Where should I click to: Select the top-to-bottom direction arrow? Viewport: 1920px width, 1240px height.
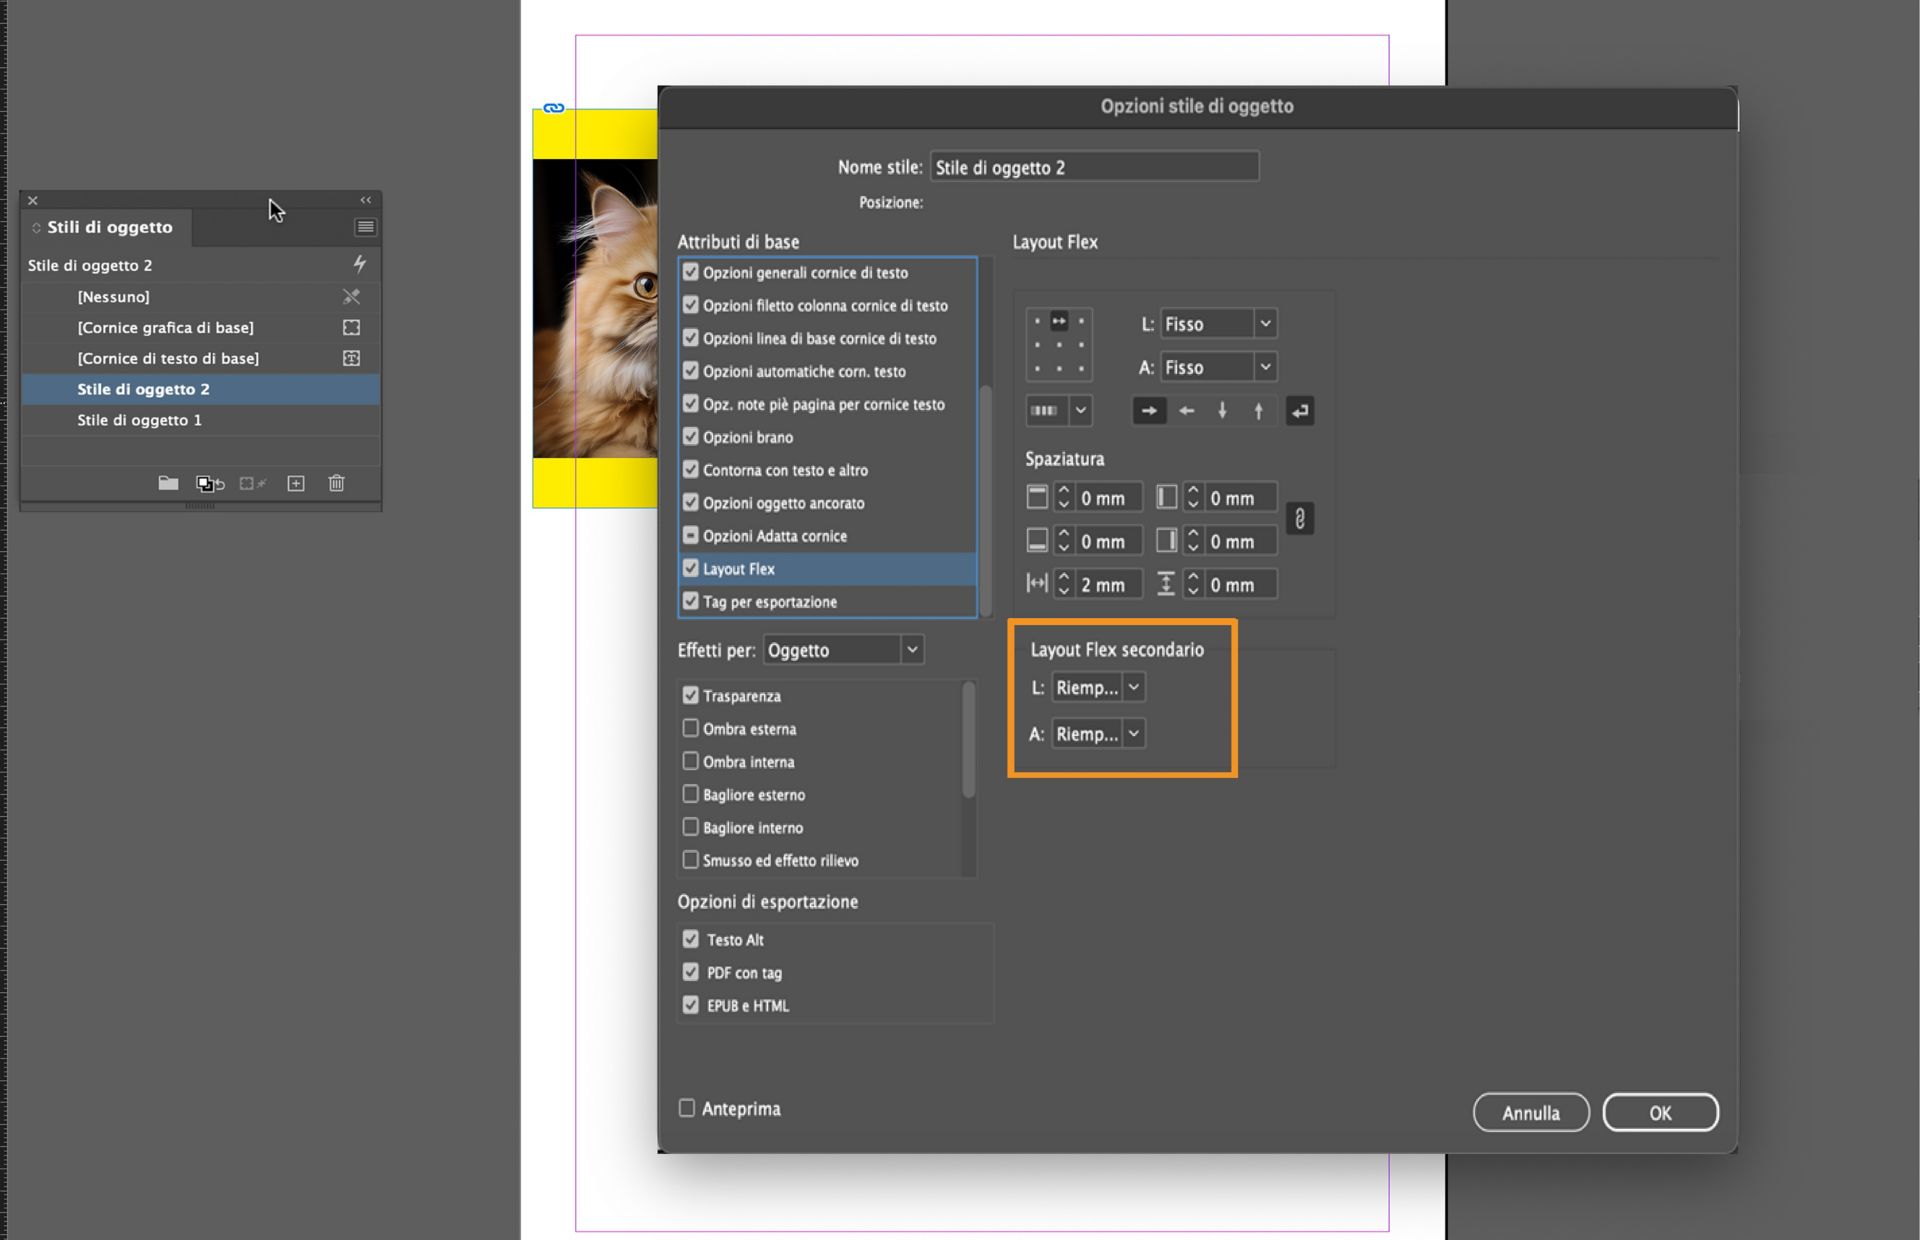pos(1222,411)
